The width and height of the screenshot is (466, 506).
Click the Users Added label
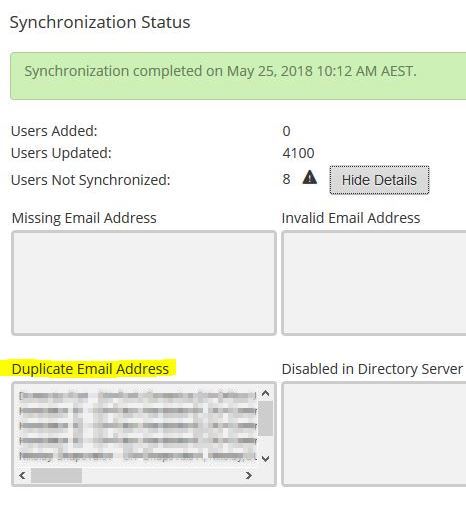[54, 131]
